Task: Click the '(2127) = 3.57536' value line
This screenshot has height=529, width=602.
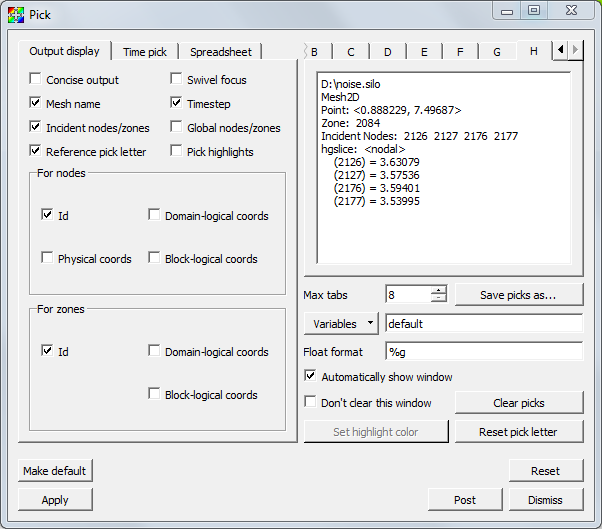Action: (x=376, y=175)
